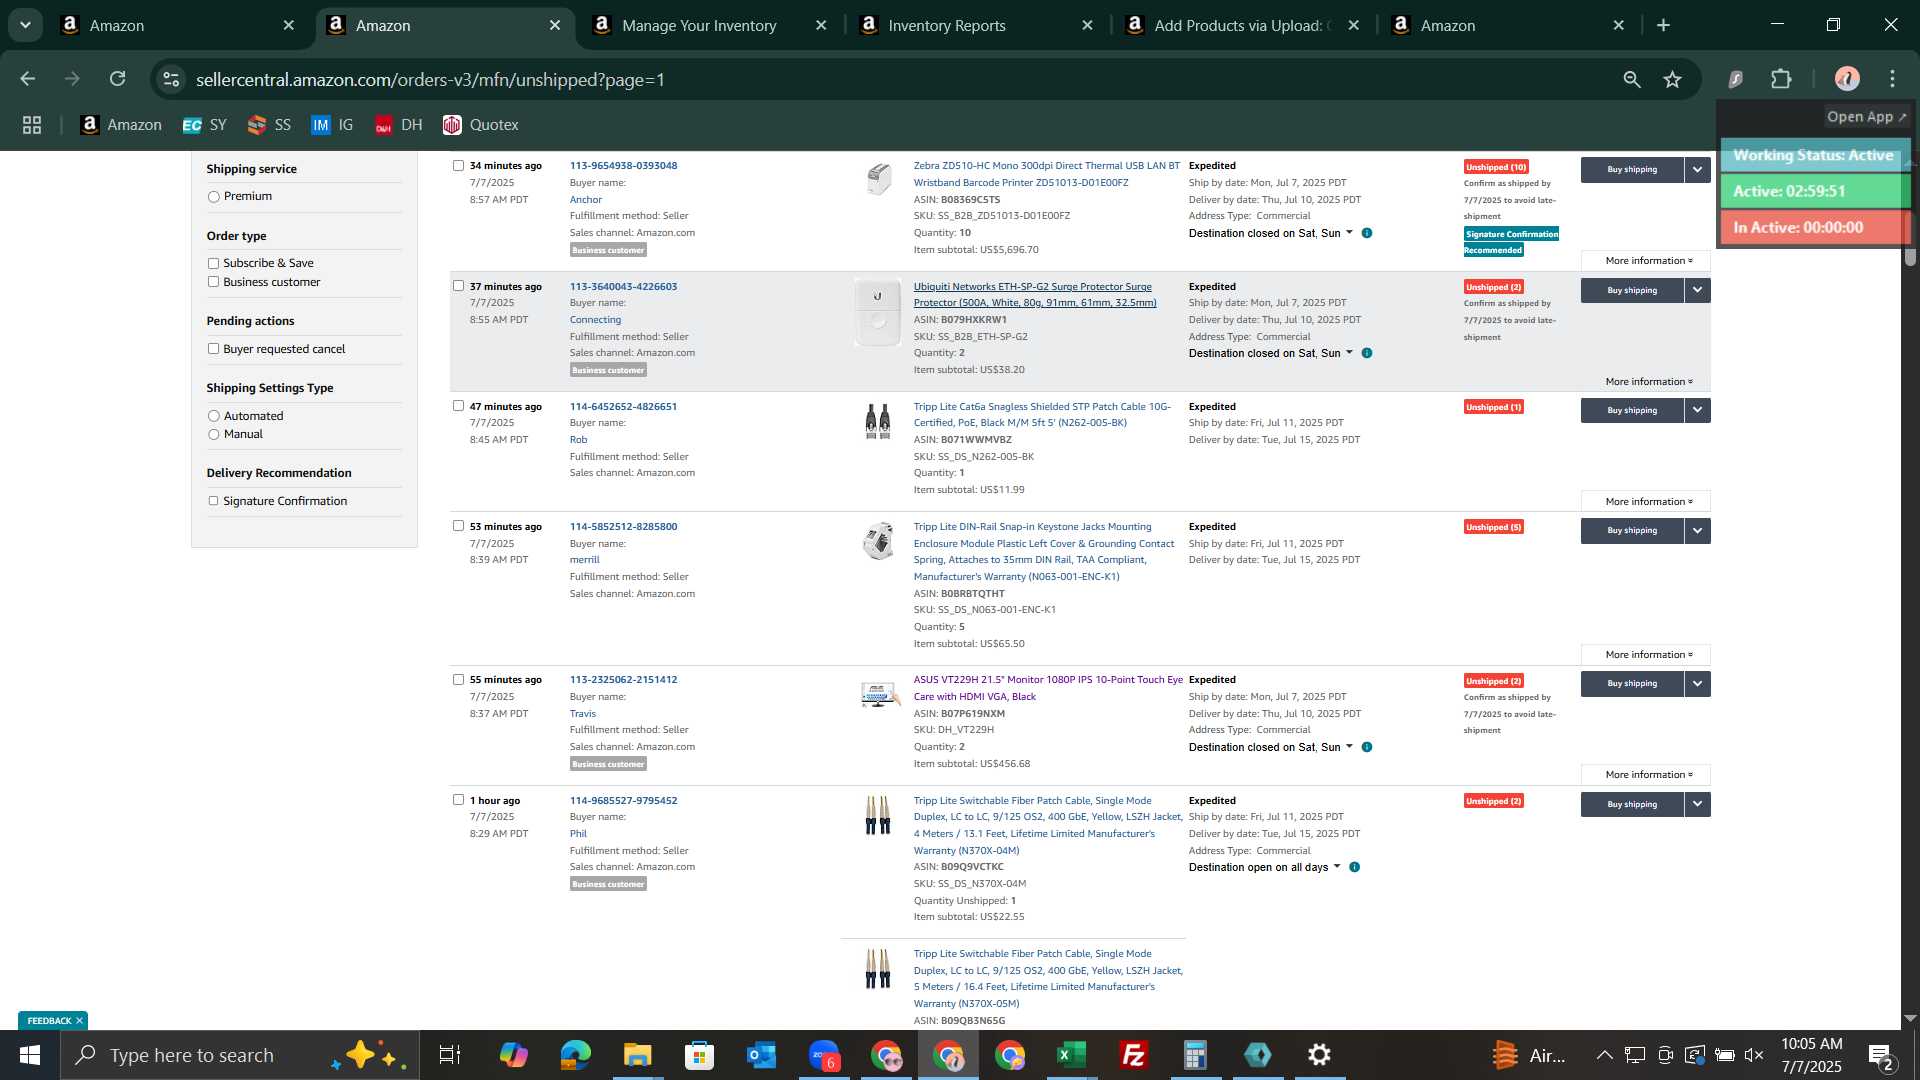1920x1080 pixels.
Task: Open Ubiquiti Networks ETH-SP-G2 product link
Action: tap(1034, 295)
